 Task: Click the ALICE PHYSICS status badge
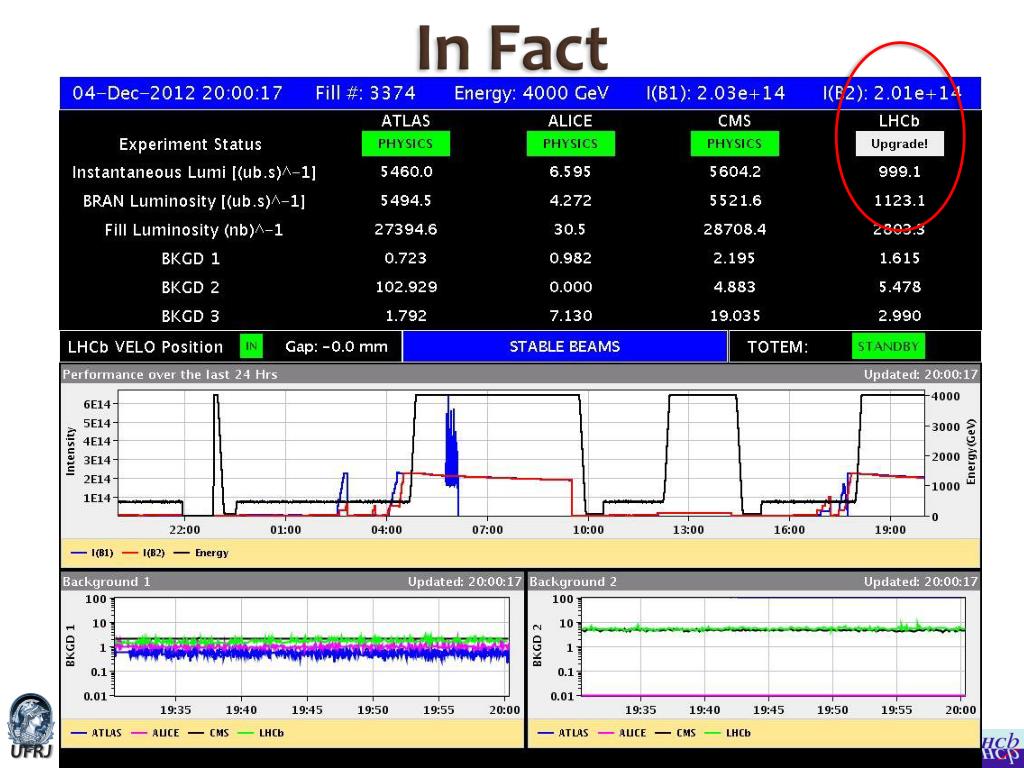[x=570, y=144]
